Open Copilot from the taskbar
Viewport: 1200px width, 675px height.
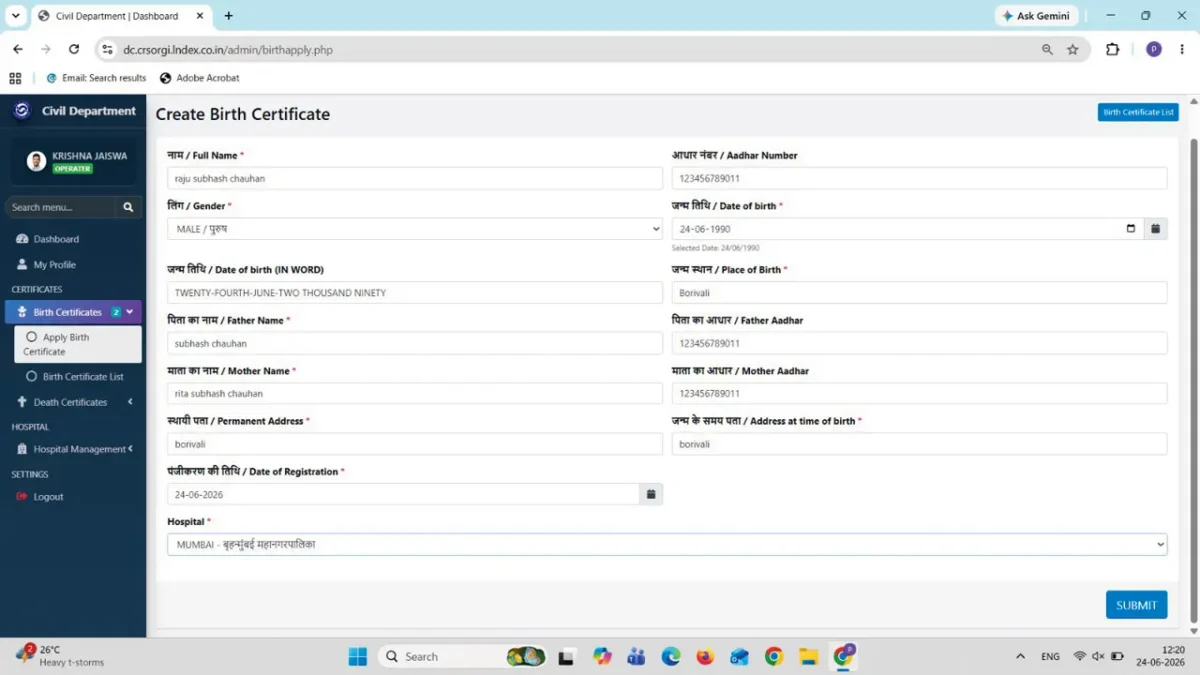(602, 656)
